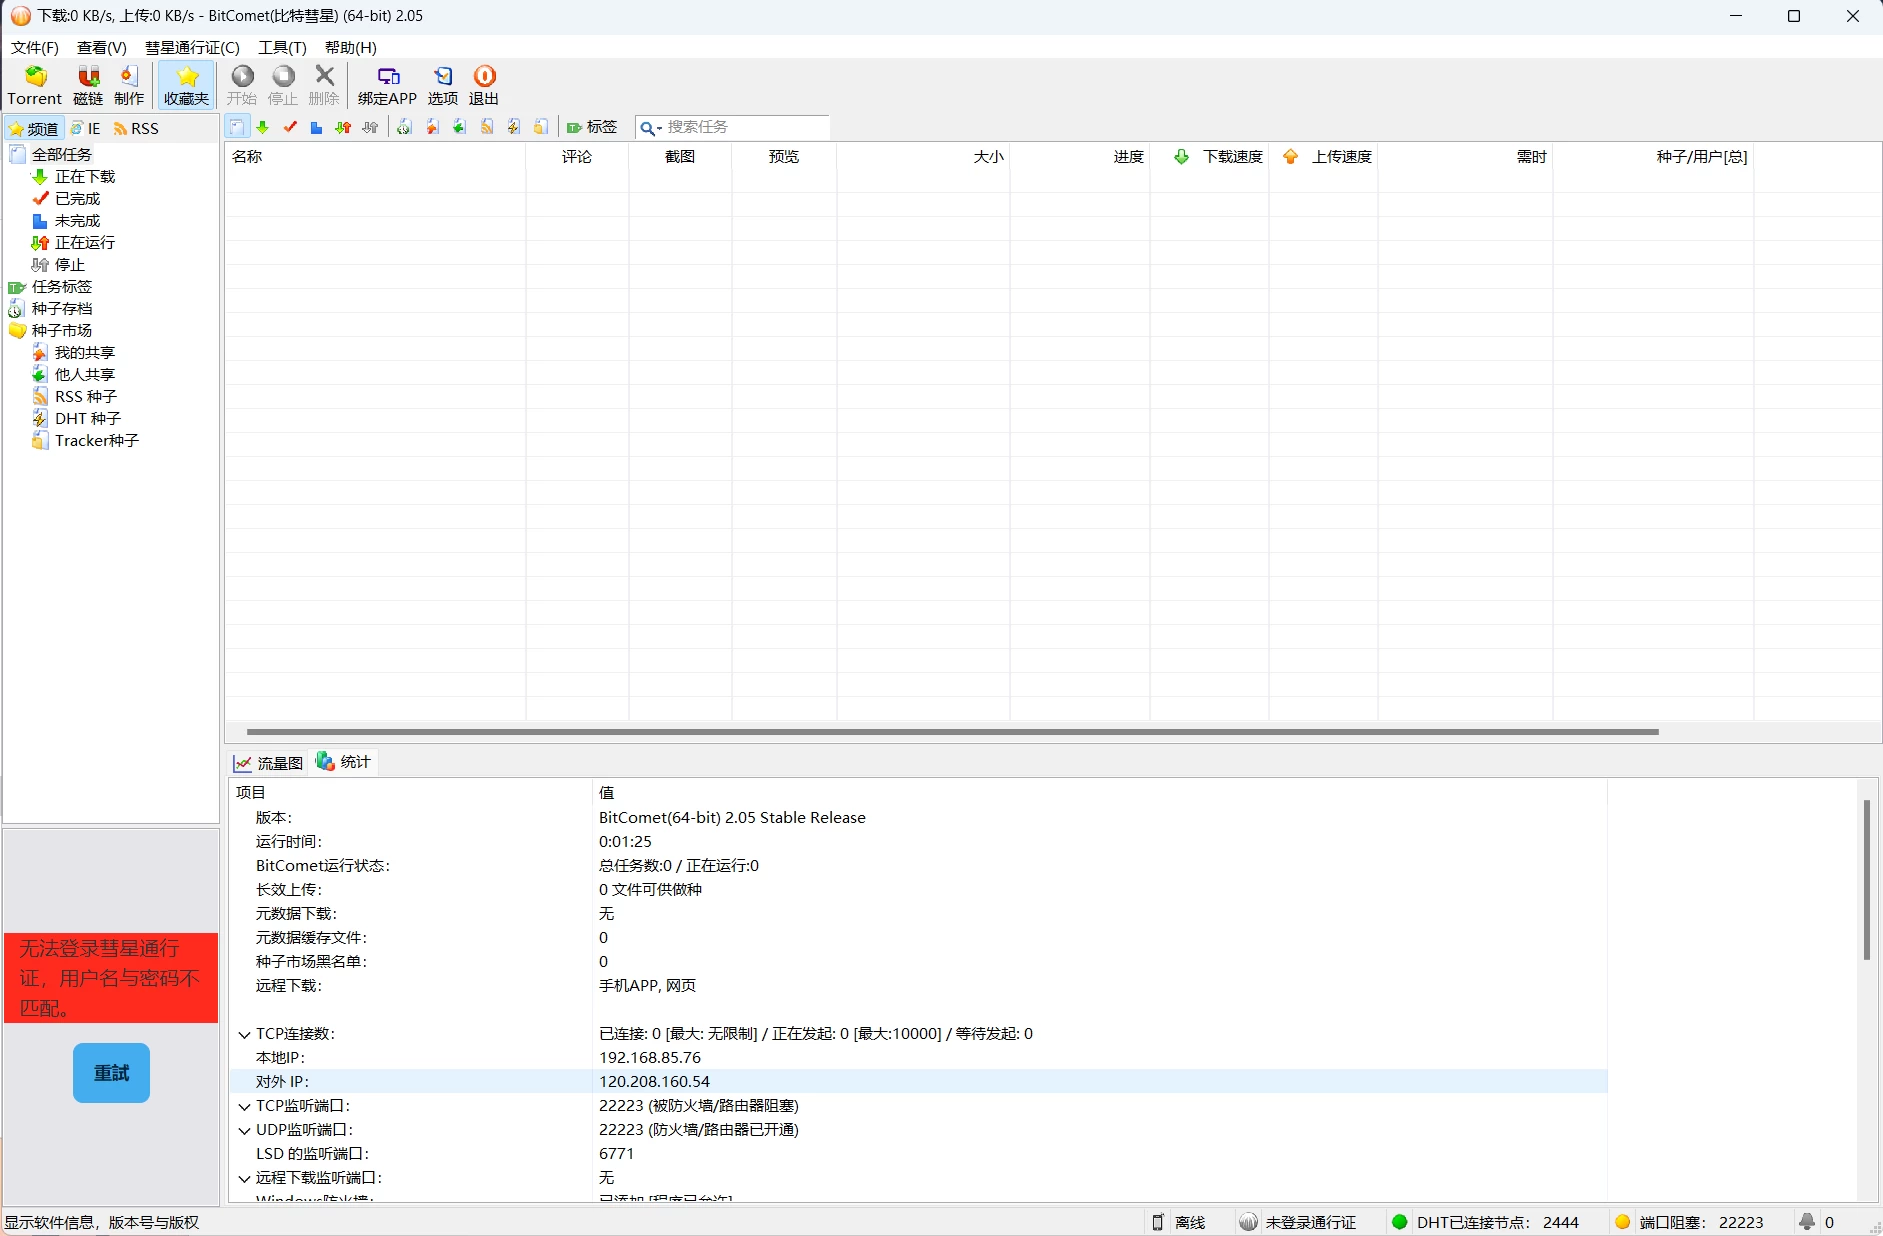Open the 彗星通行证(C) menu
1883x1236 pixels.
192,47
